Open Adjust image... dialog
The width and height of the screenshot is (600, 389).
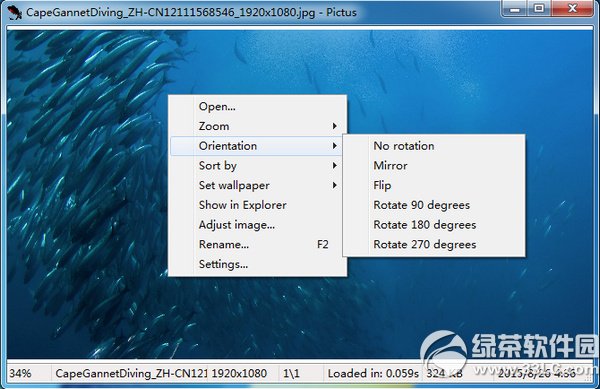click(258, 225)
